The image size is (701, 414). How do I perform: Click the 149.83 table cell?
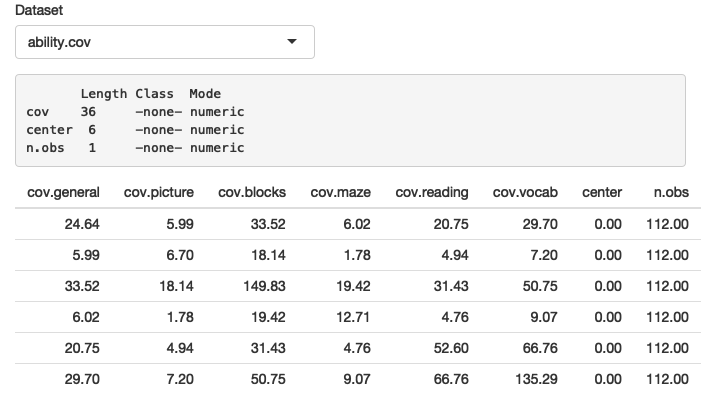[x=264, y=285]
